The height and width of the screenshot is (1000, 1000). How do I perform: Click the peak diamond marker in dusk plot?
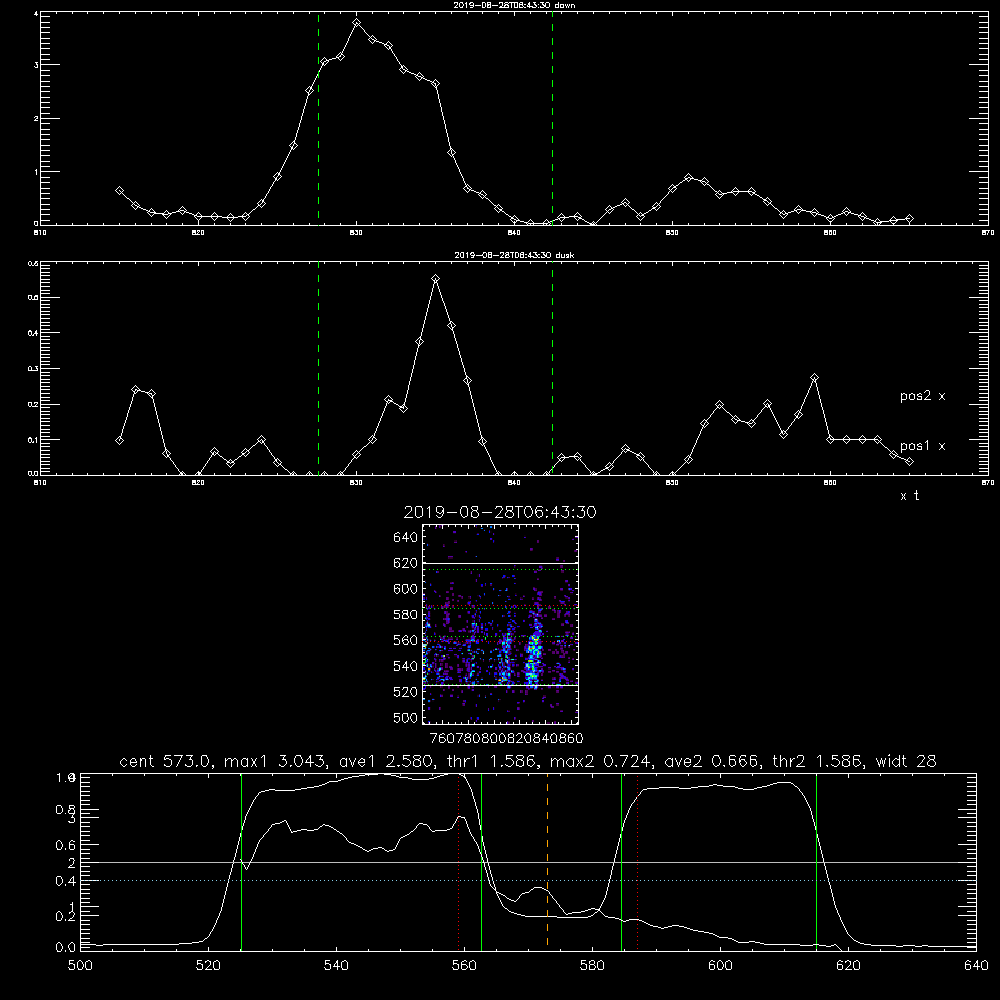436,279
